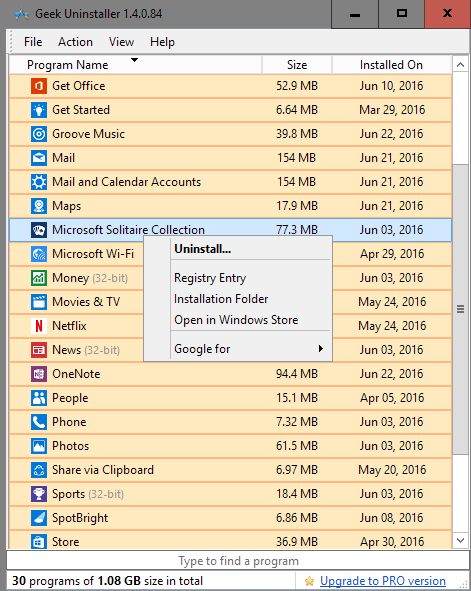Screen dimensions: 471x591
Task: Click the 6.64 MB size value
Action: coord(297,110)
